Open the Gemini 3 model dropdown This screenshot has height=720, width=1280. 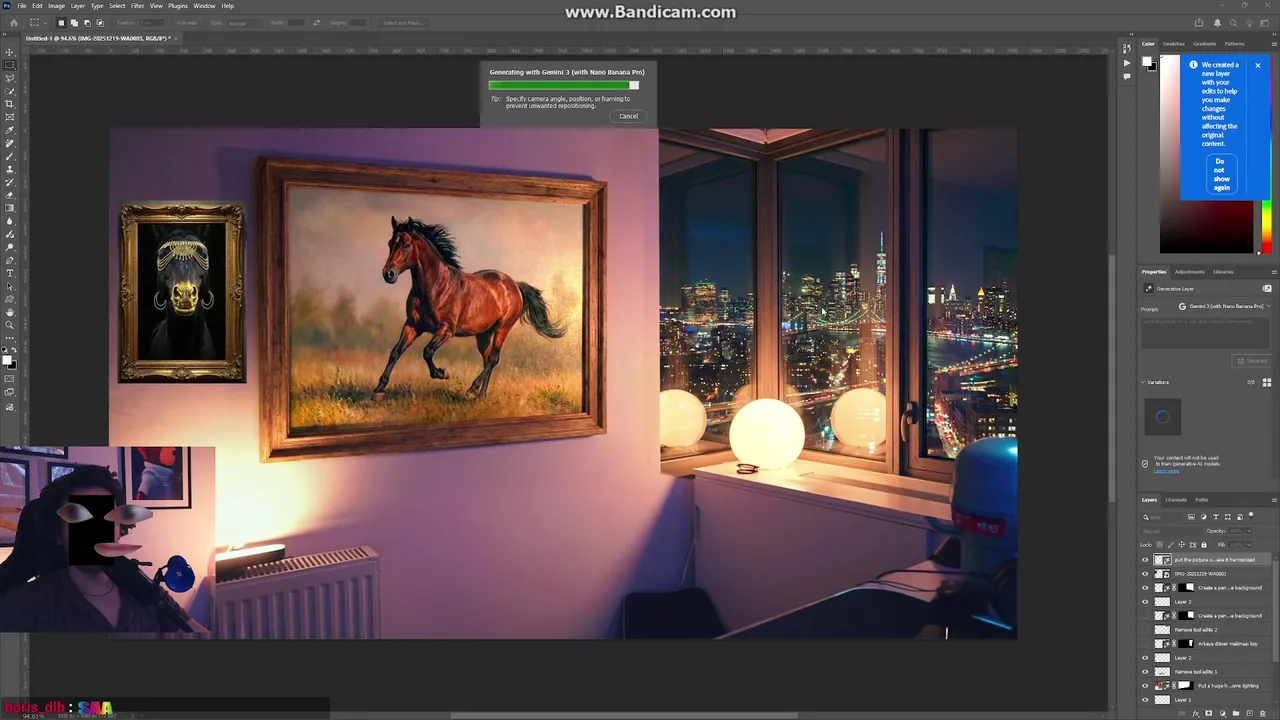click(x=1225, y=306)
